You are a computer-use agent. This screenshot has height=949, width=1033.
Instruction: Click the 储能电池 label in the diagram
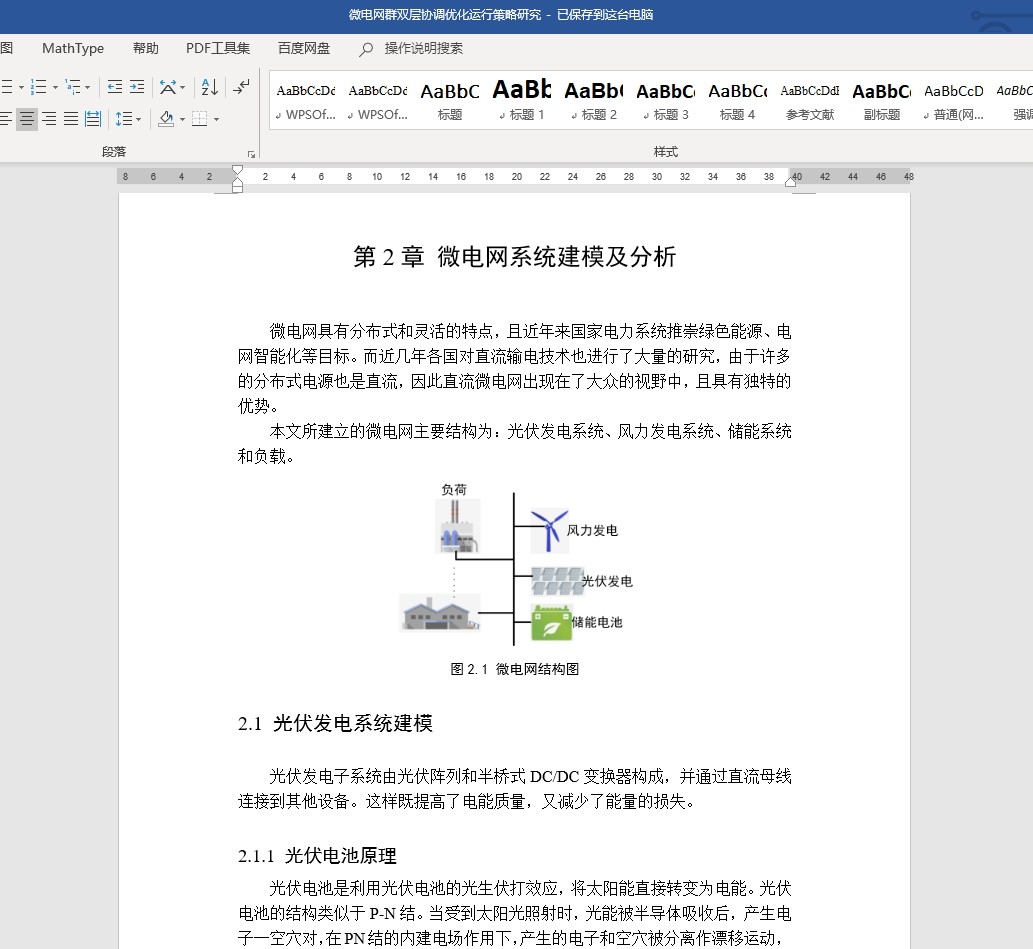[597, 622]
